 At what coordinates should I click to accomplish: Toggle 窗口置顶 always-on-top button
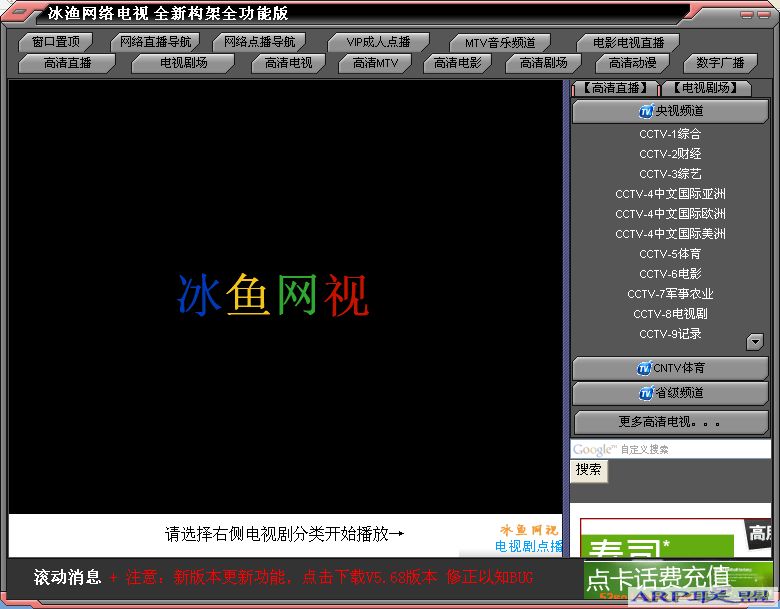click(x=56, y=42)
